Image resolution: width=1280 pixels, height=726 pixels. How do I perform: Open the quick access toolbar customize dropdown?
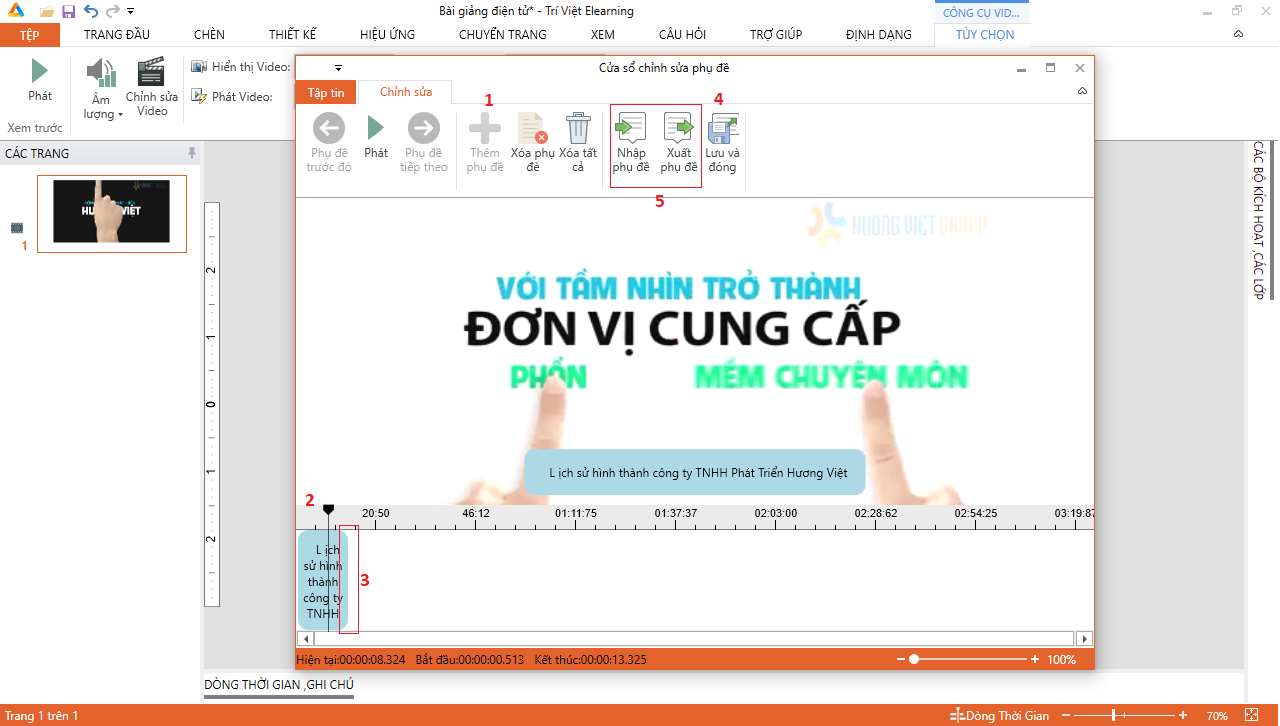131,11
